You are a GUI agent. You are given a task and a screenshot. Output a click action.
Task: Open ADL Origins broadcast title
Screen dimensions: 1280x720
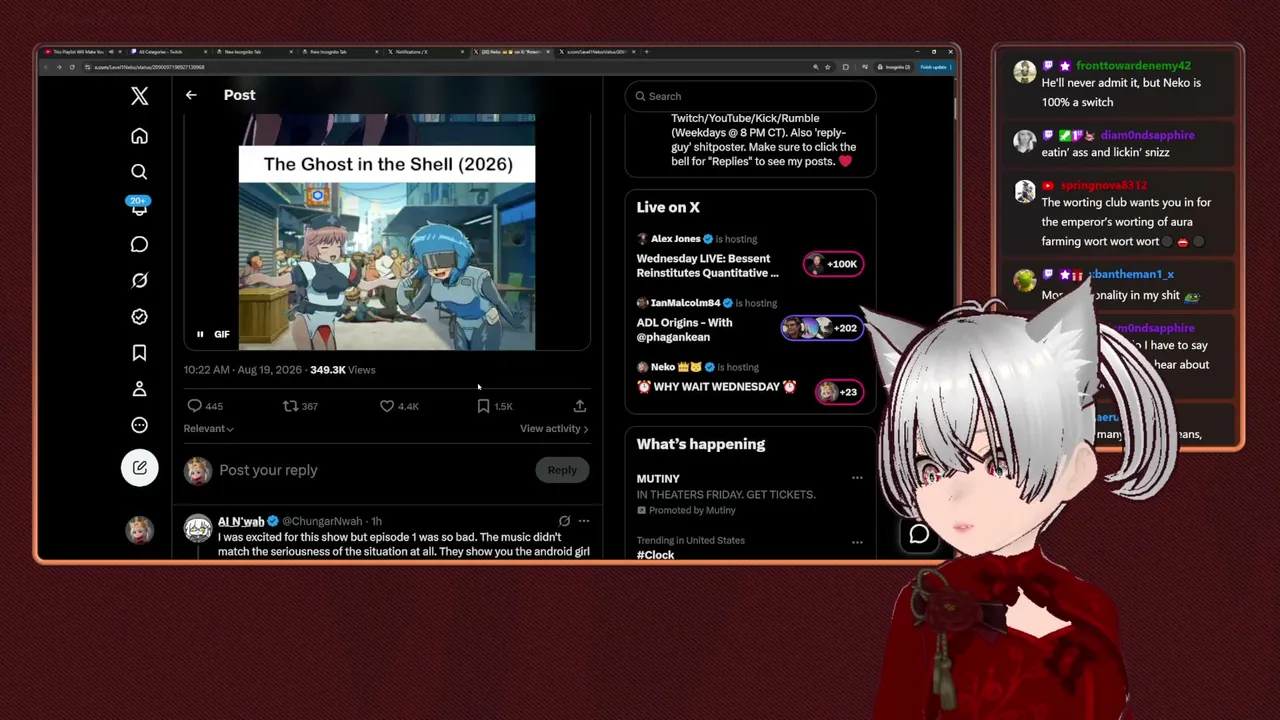[684, 330]
